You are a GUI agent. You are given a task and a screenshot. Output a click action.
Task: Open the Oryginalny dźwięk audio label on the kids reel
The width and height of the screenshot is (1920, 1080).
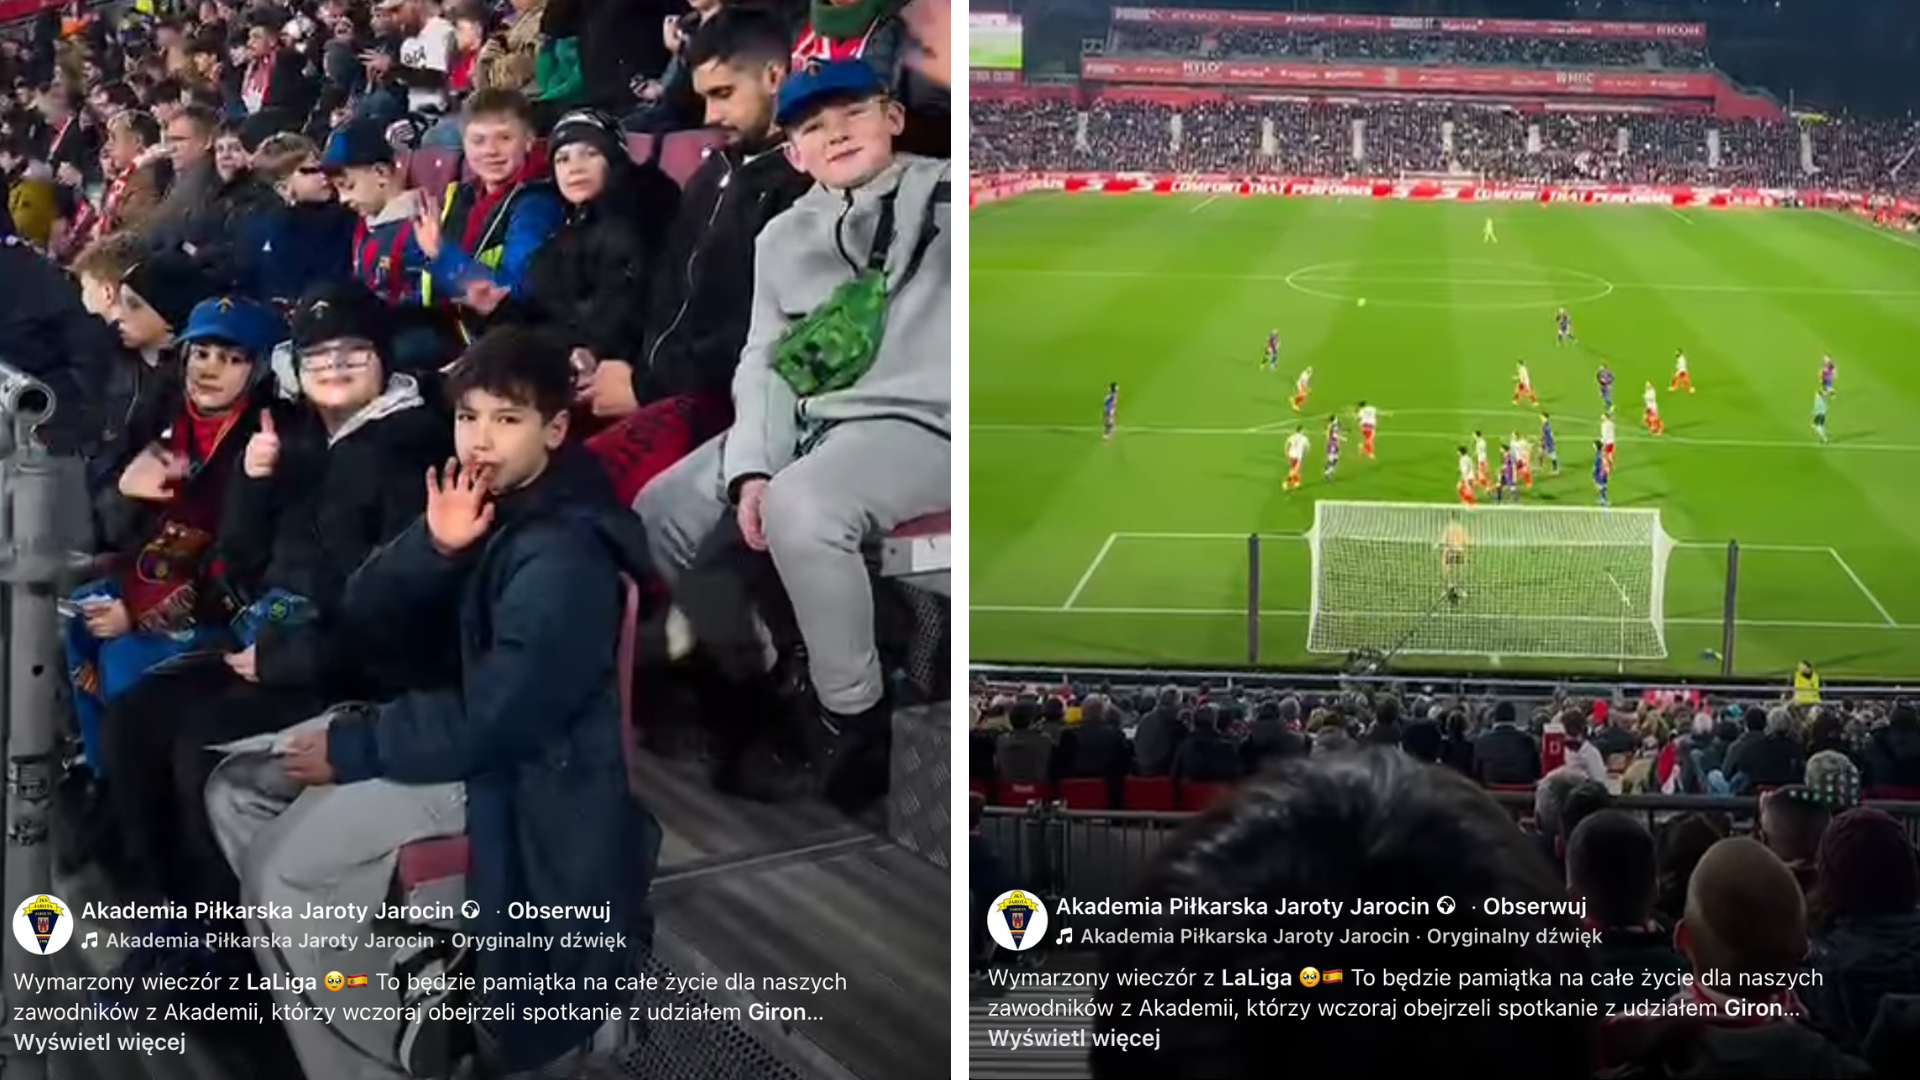[538, 941]
